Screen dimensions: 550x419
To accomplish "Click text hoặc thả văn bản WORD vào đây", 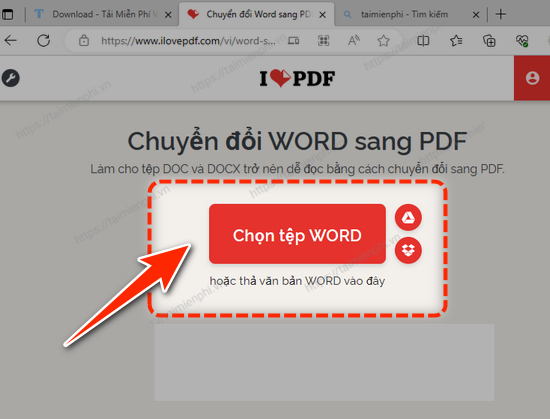I will click(x=297, y=281).
